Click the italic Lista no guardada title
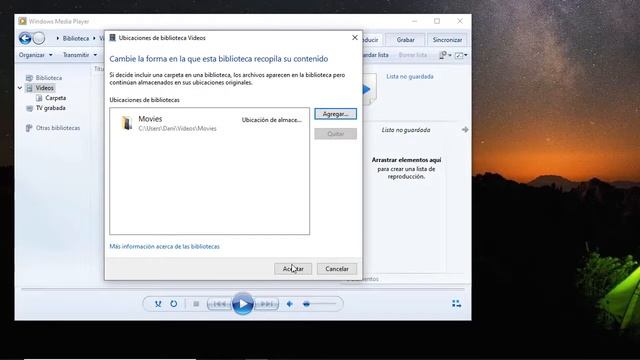 tap(406, 130)
